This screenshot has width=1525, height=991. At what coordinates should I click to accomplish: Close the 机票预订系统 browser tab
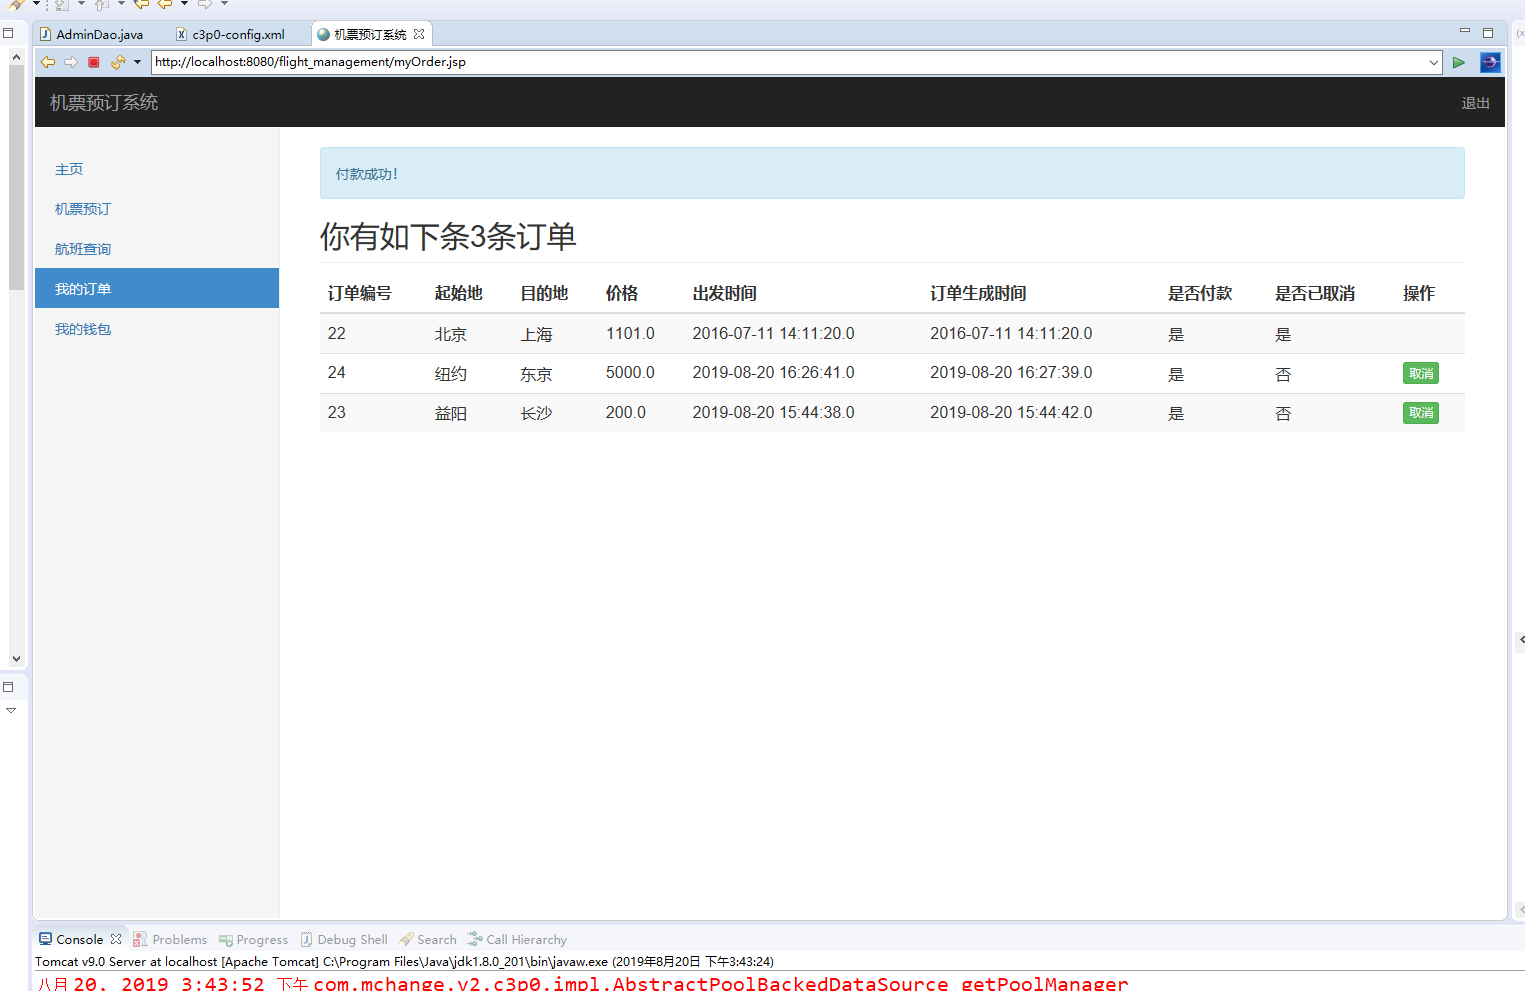tap(419, 34)
